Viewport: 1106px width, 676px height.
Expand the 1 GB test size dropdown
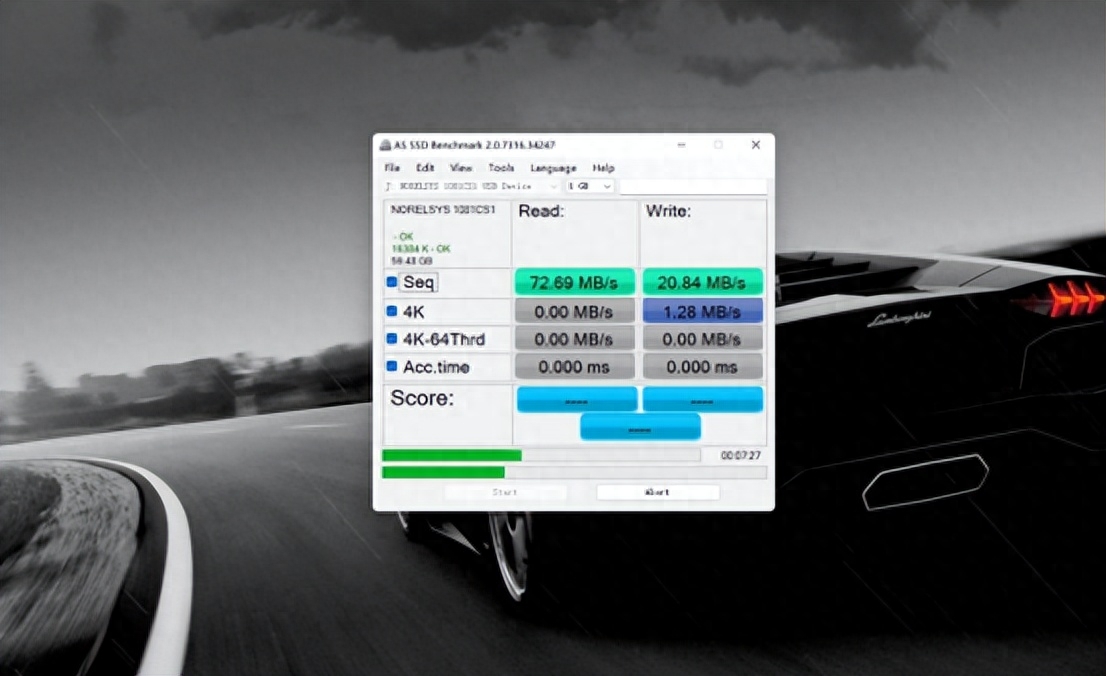tap(590, 186)
